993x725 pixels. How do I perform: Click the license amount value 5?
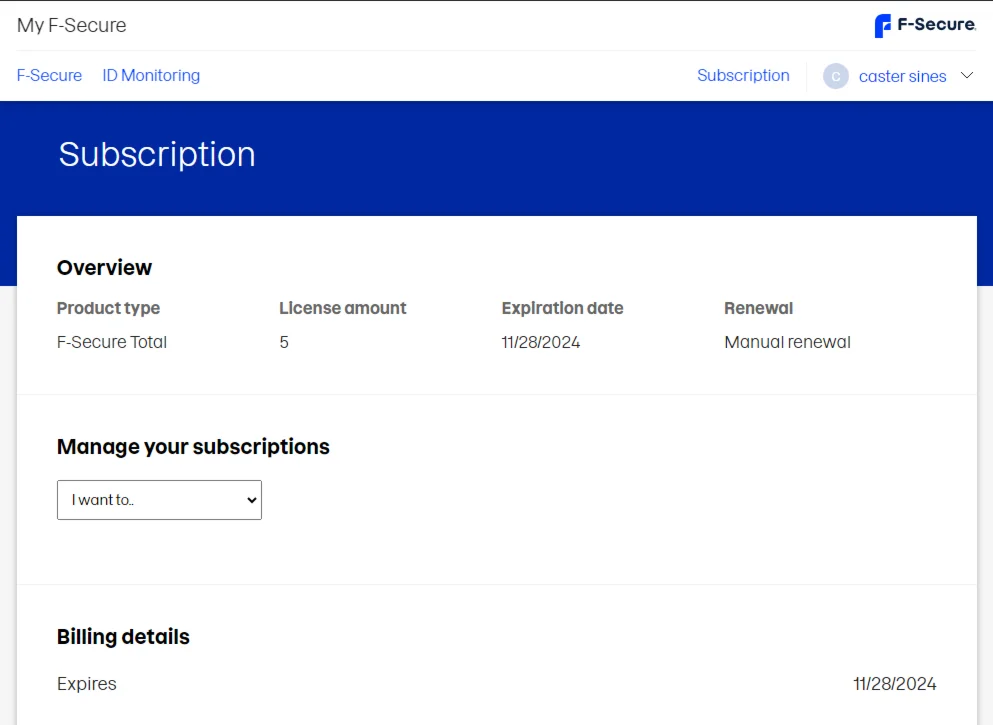(284, 342)
